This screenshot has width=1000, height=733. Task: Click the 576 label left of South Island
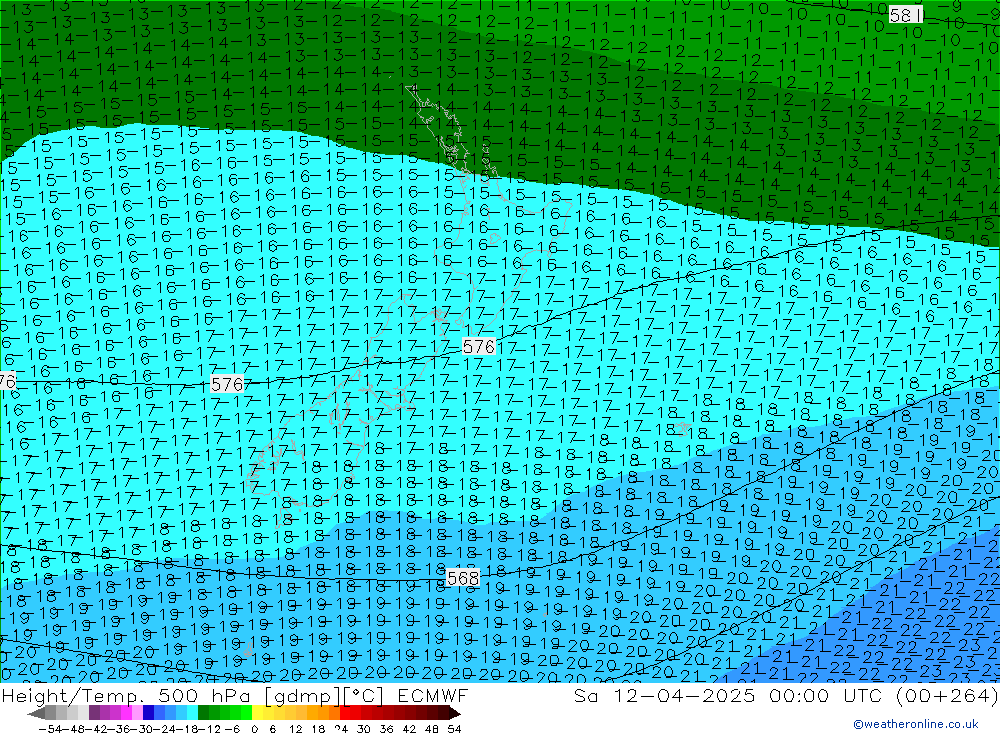coord(227,384)
